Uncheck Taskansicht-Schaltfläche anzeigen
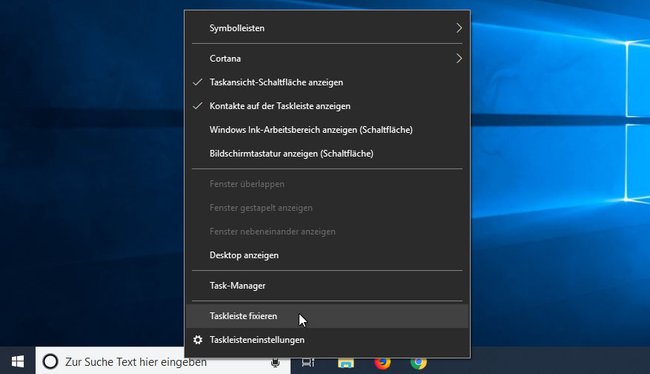Screen dimensions: 650x374 327,83
